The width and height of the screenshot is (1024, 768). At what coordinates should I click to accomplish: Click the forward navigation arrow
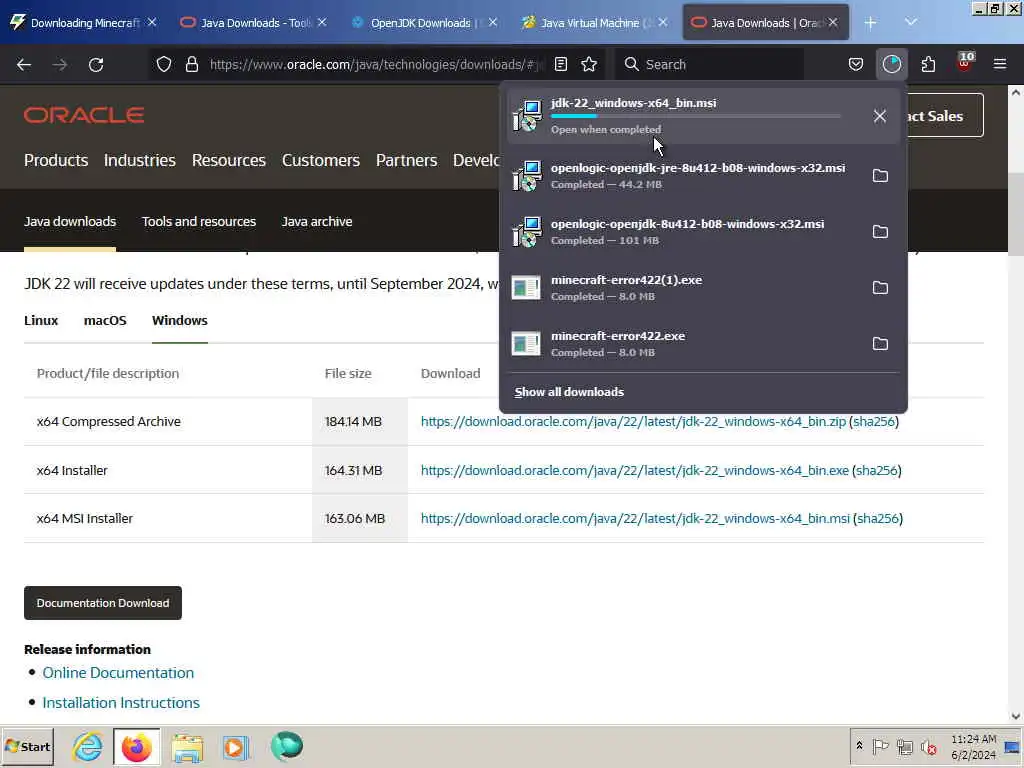60,65
